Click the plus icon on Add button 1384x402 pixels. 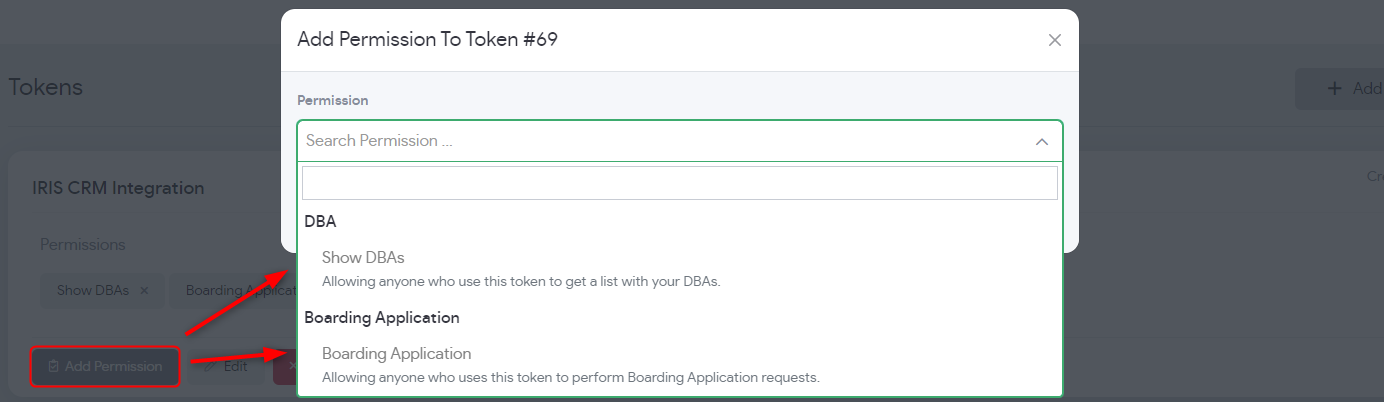[1334, 89]
